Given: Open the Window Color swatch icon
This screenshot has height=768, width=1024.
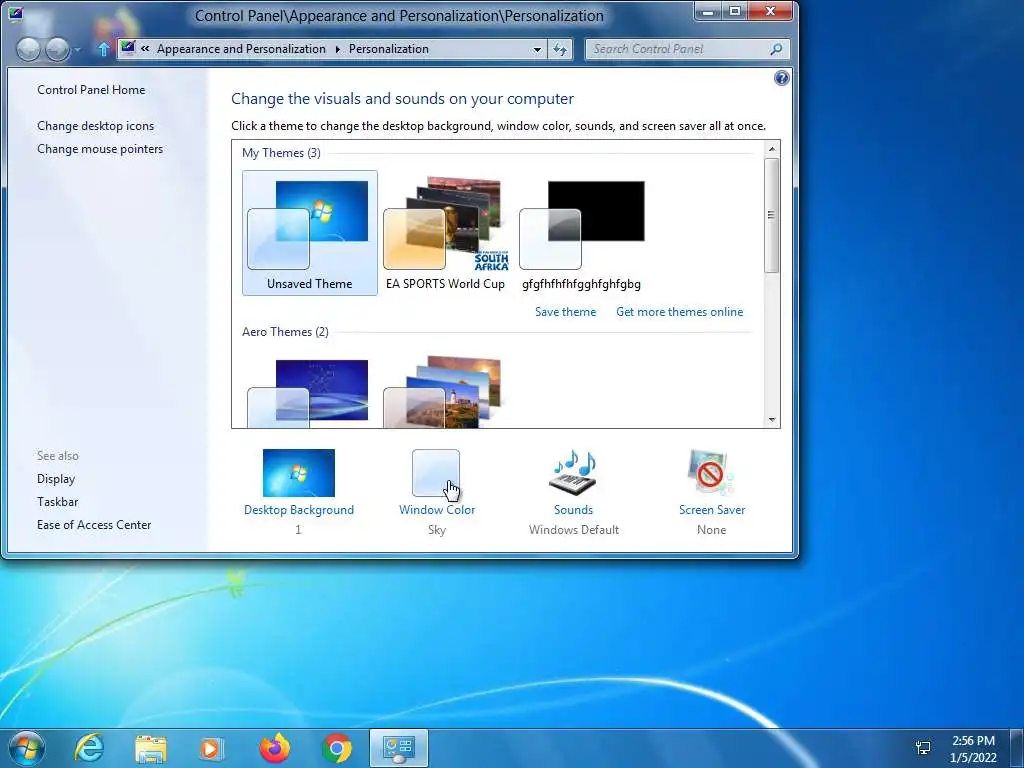Looking at the screenshot, I should click(436, 473).
